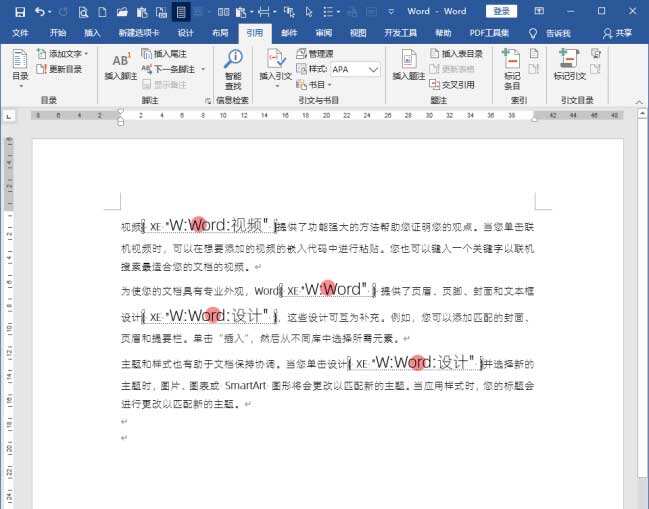This screenshot has width=649, height=509.
Task: Click Update Table (更新目录) button
Action: pos(59,69)
